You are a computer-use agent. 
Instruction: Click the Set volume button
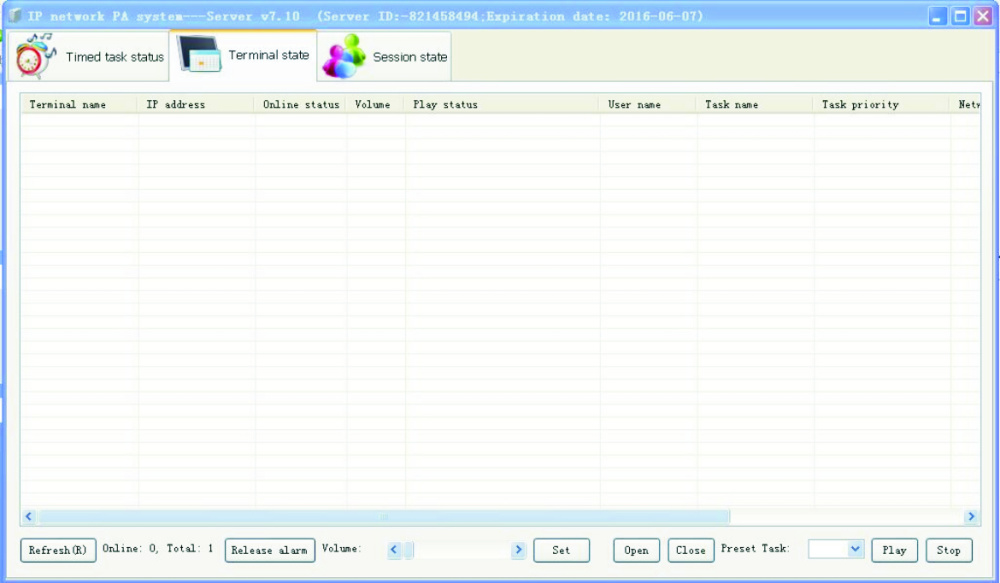coord(561,550)
